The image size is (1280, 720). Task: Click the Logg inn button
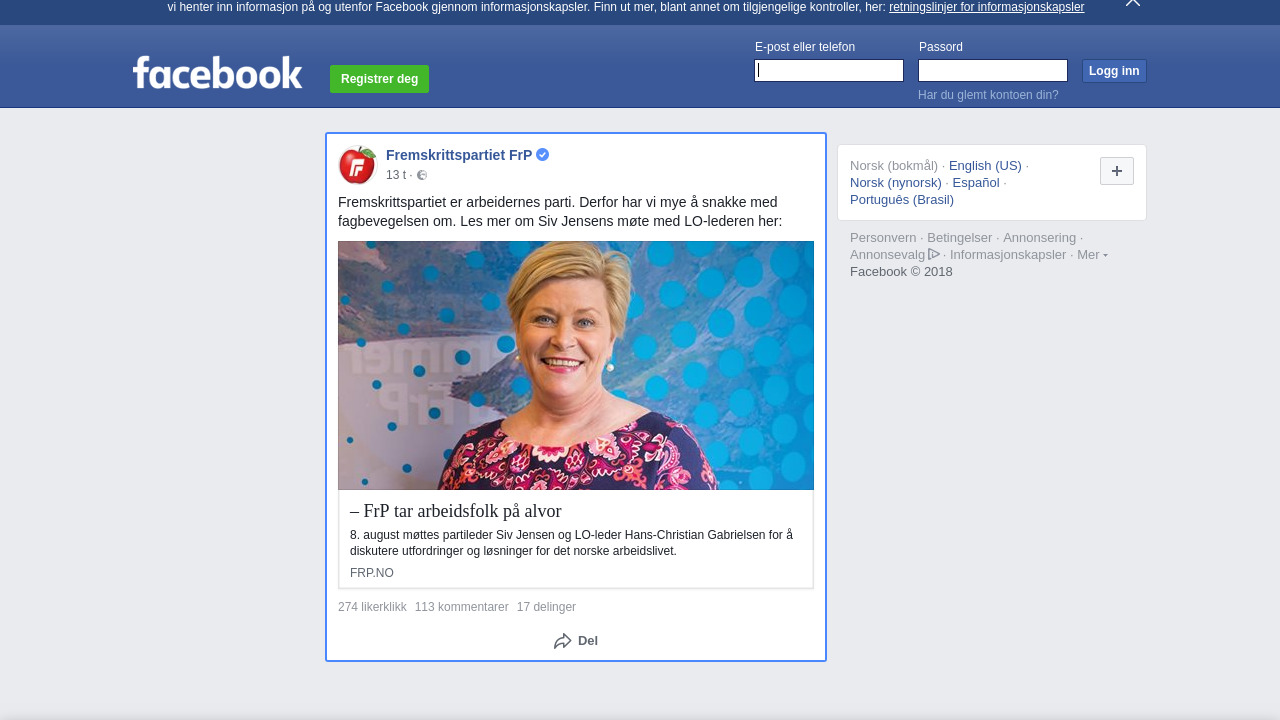coord(1114,71)
